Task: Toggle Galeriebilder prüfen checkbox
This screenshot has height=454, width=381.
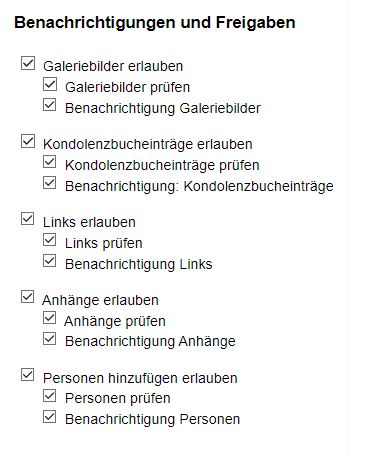Action: [50, 84]
